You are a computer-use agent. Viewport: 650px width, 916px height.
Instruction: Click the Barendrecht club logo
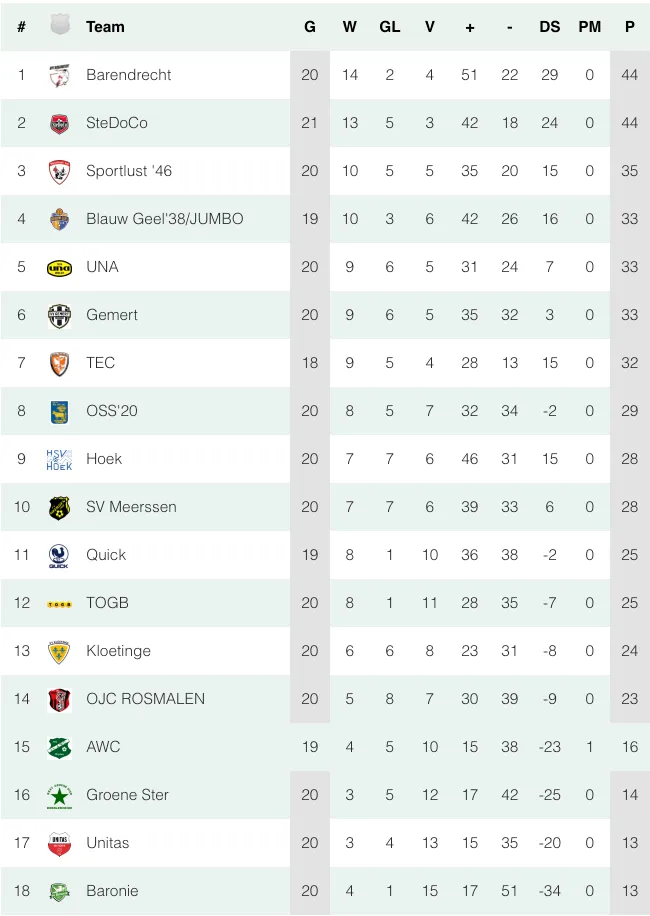pyautogui.click(x=59, y=75)
